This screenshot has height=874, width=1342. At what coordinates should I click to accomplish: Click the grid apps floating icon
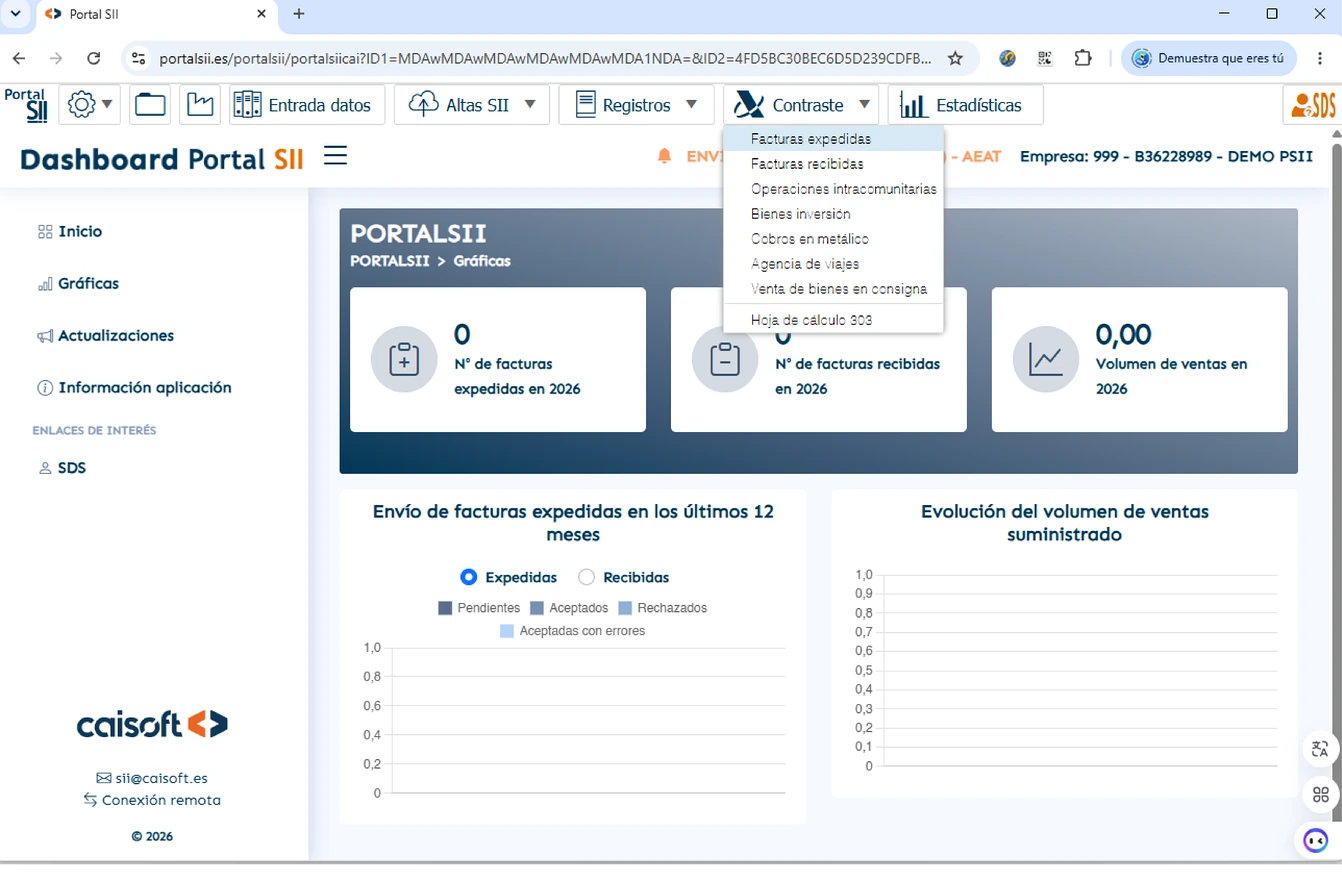(x=1320, y=795)
